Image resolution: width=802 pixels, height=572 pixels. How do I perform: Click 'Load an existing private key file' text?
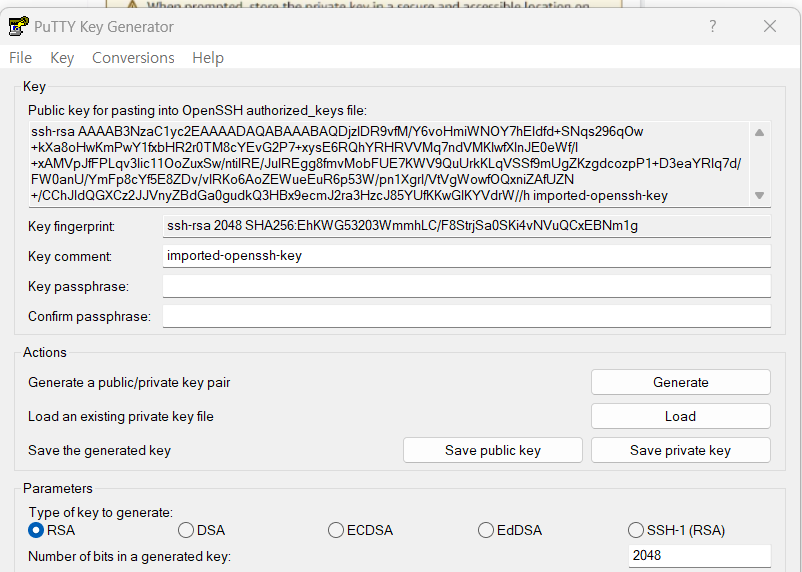(x=121, y=416)
